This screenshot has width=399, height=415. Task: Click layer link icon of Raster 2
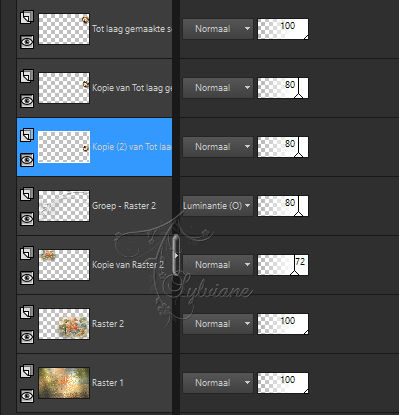point(27,312)
